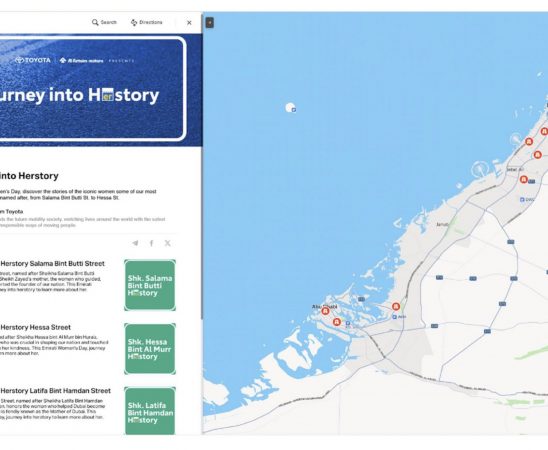548x450 pixels.
Task: Click the Salama Bint Butti Street description text
Action: 51,281
